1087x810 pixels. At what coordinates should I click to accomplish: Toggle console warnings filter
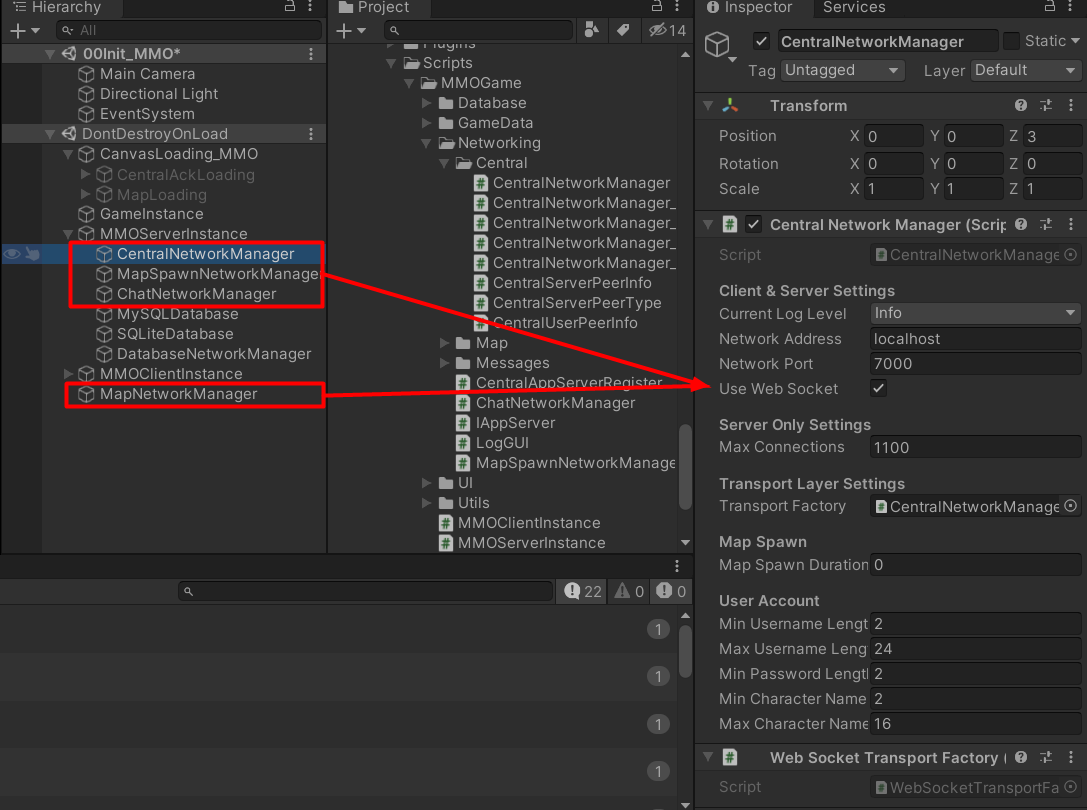click(x=629, y=591)
